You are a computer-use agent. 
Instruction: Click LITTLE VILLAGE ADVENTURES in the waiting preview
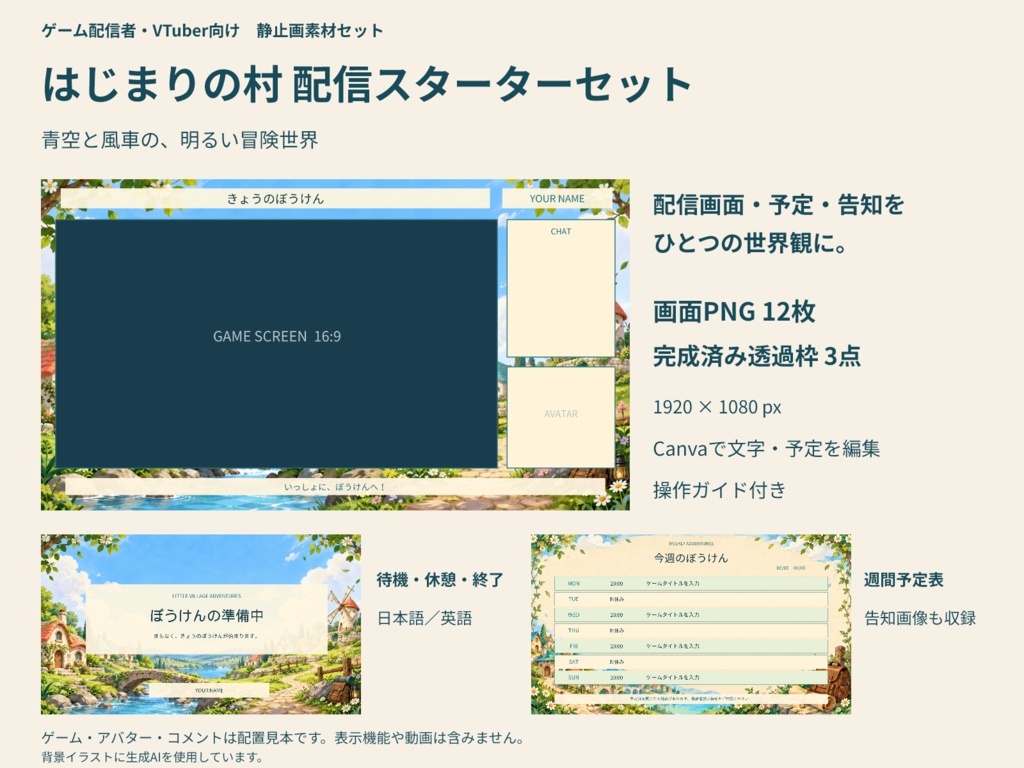(206, 596)
